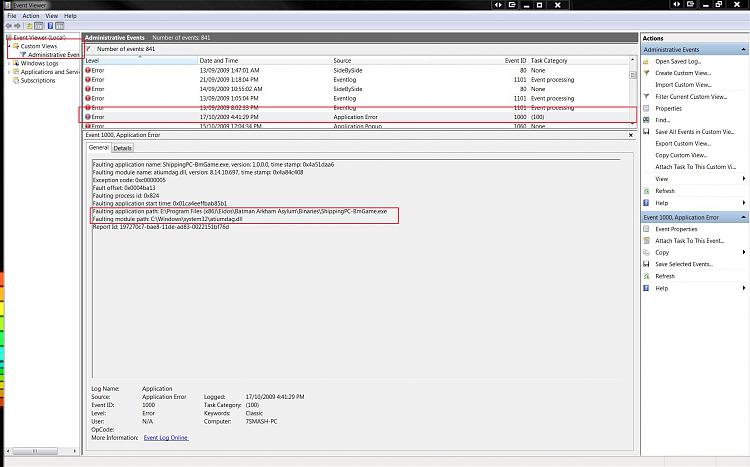Image resolution: width=750 pixels, height=467 pixels.
Task: Click the Create Custom View funnel icon
Action: pos(646,73)
